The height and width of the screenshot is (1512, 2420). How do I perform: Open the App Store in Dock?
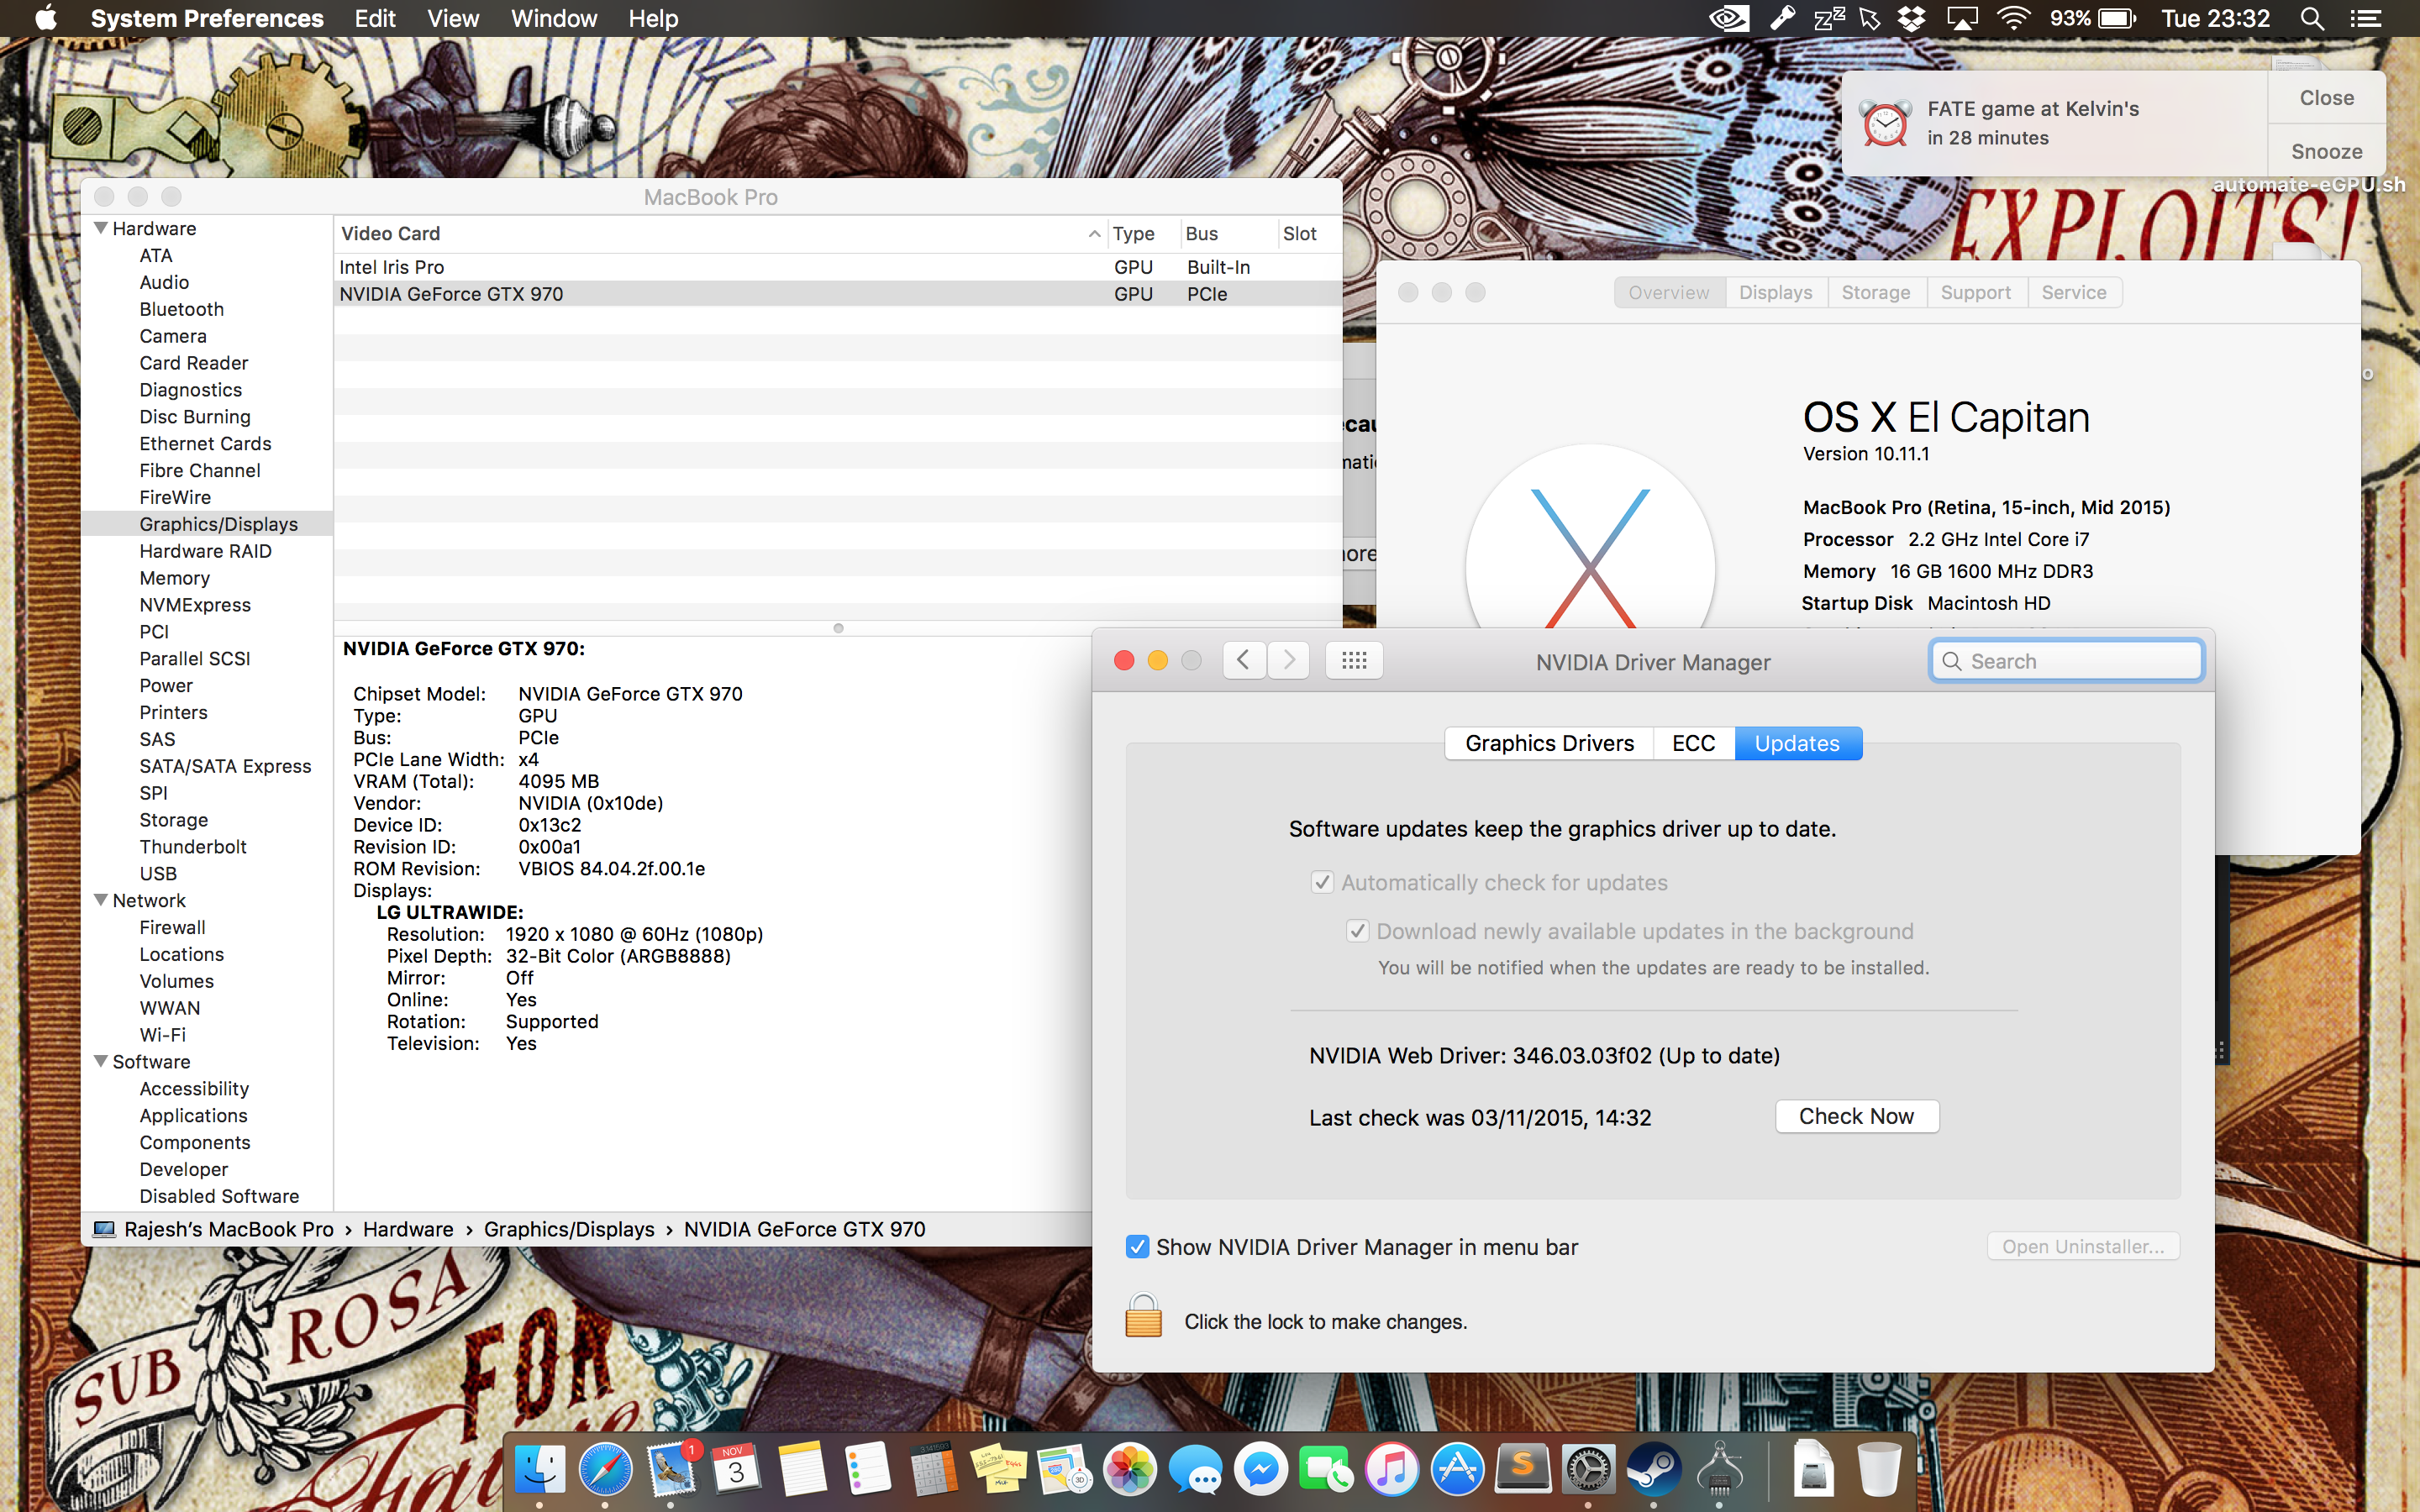1457,1470
